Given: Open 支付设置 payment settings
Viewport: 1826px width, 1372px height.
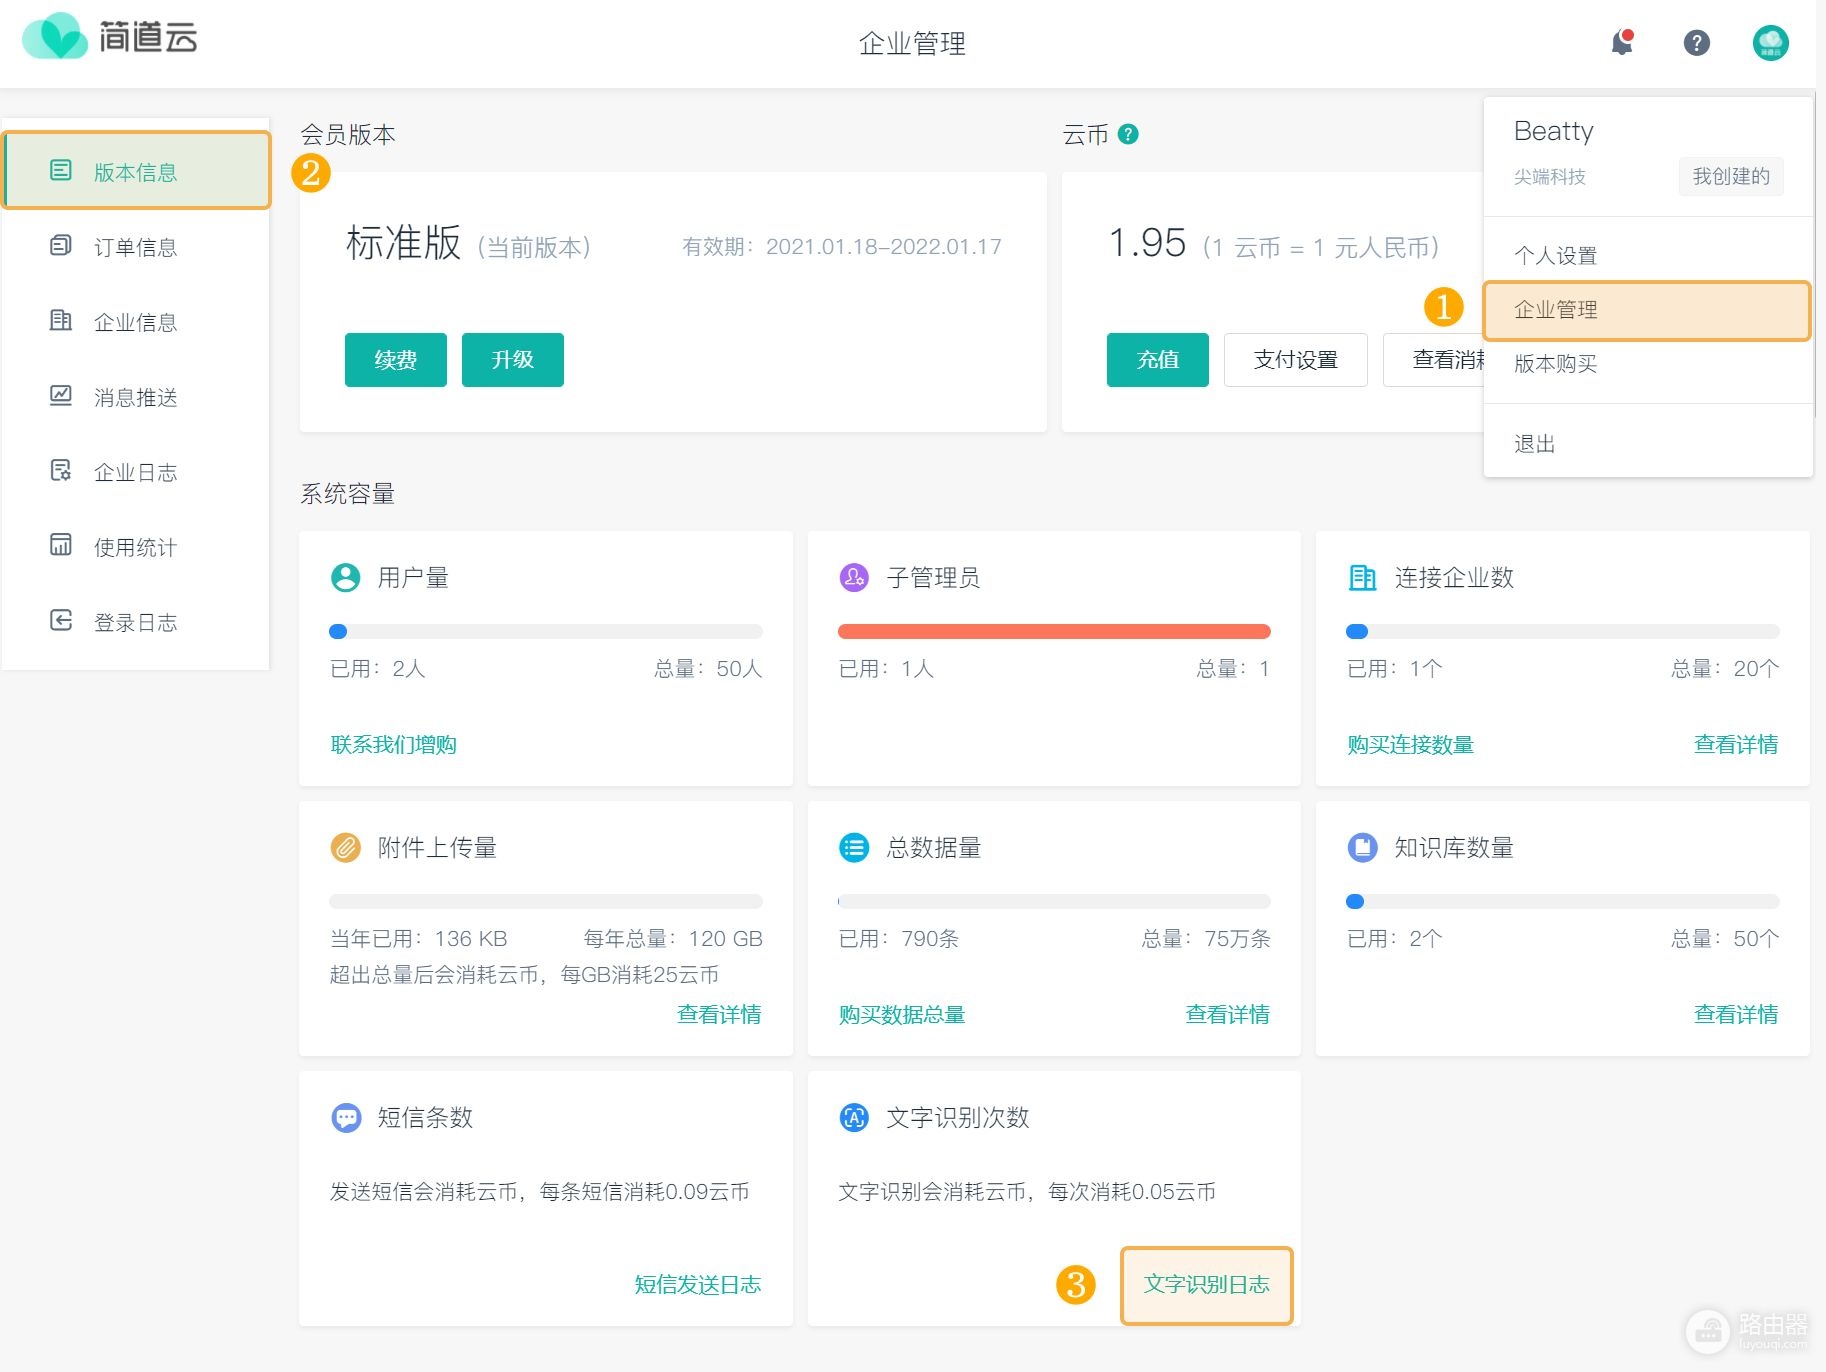Looking at the screenshot, I should (1296, 360).
